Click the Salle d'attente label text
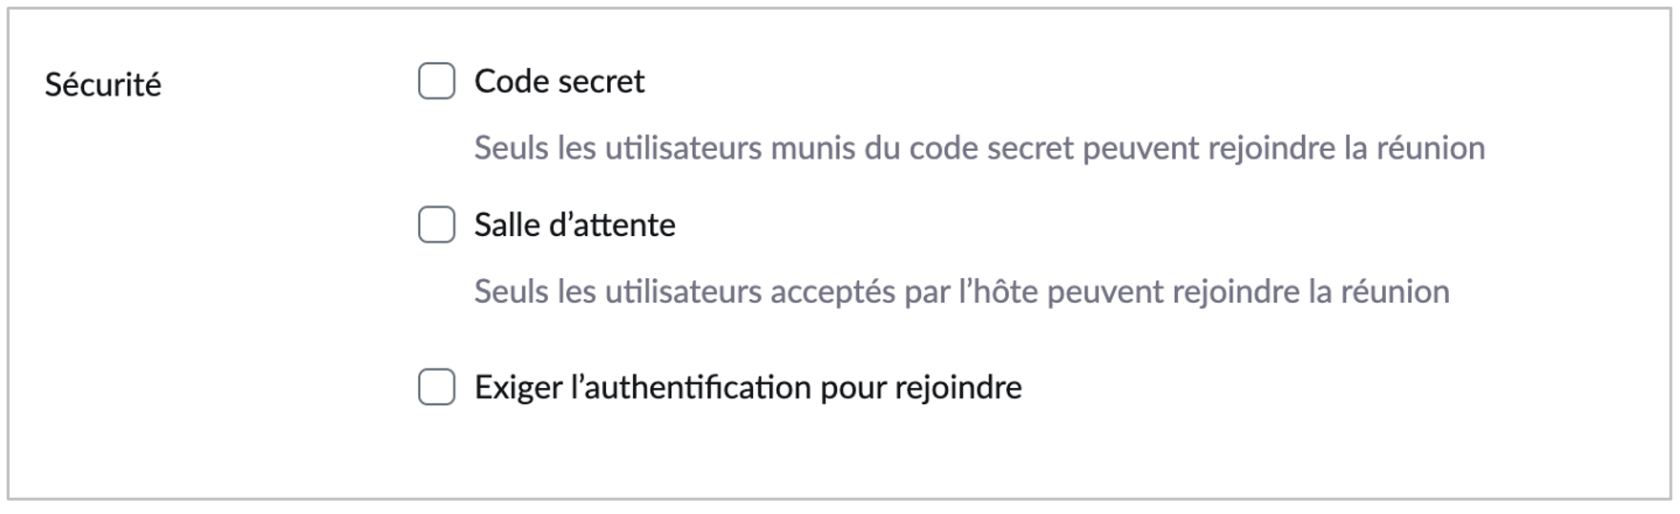 574,225
